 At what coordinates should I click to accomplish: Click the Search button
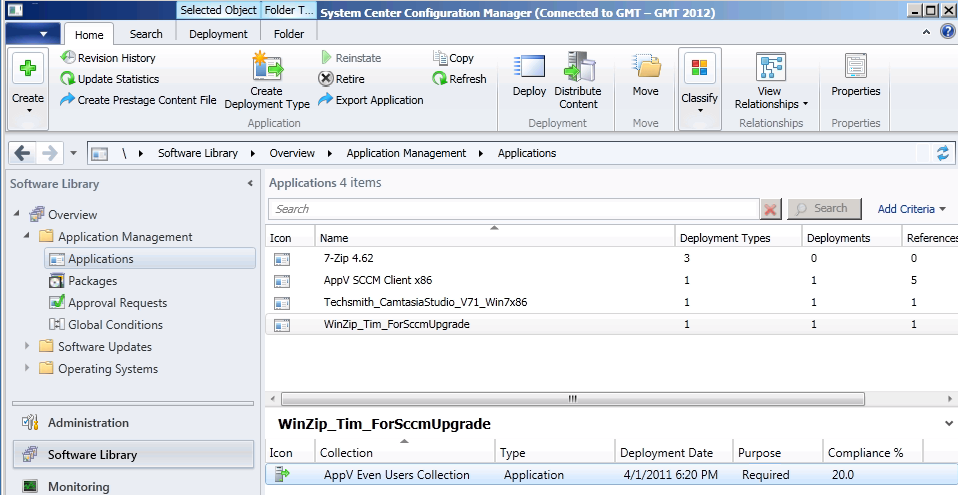coord(824,208)
